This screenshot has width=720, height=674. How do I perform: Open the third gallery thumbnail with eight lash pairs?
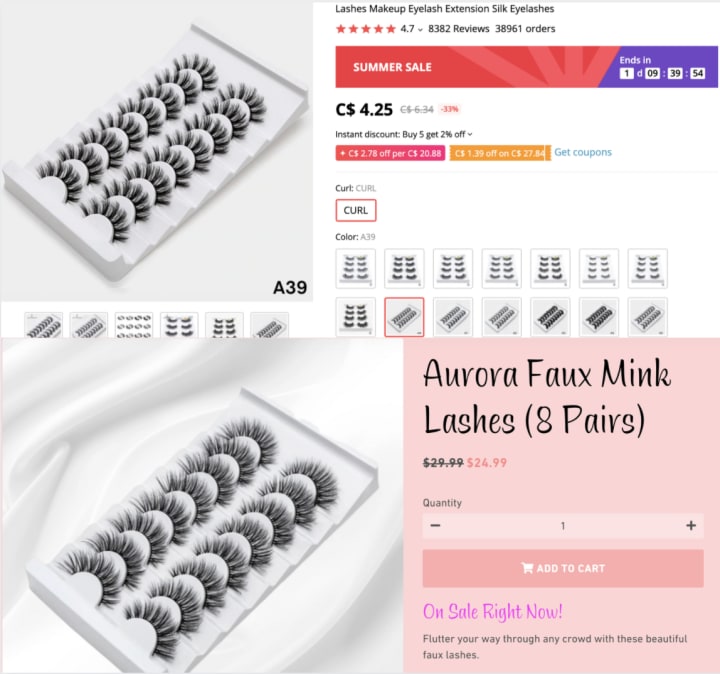tap(134, 325)
